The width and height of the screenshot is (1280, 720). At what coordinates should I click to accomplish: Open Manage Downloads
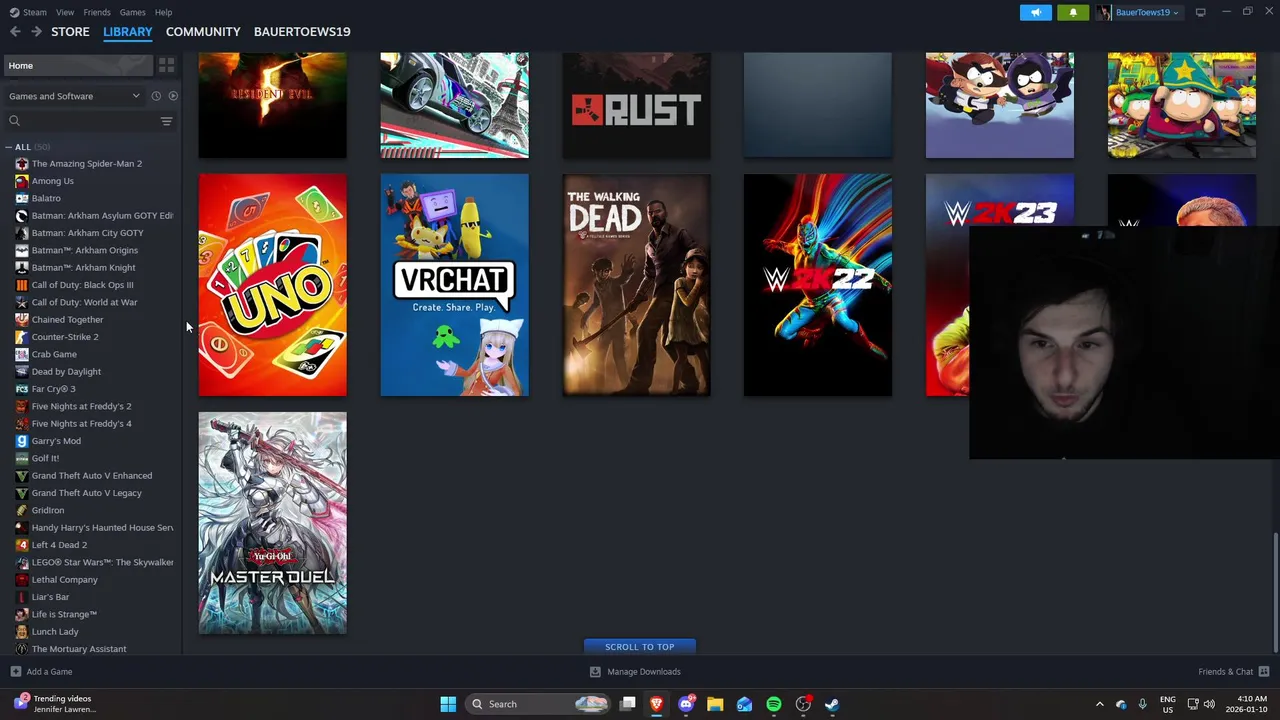coord(635,672)
